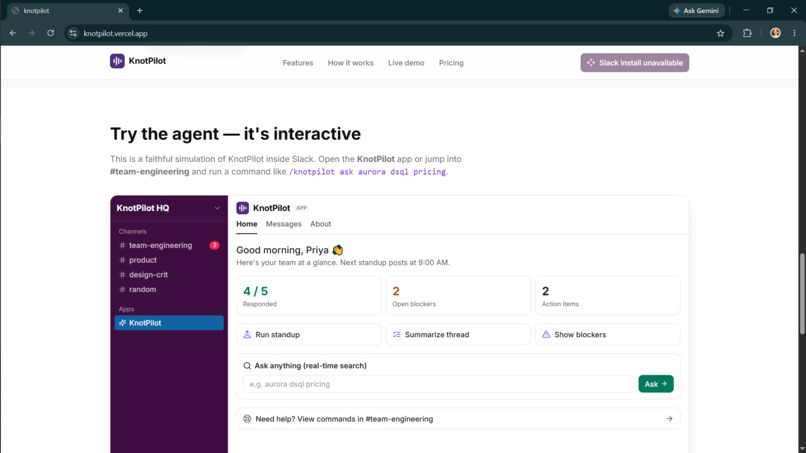Click the KnotPilot wordmark in page header

[147, 61]
